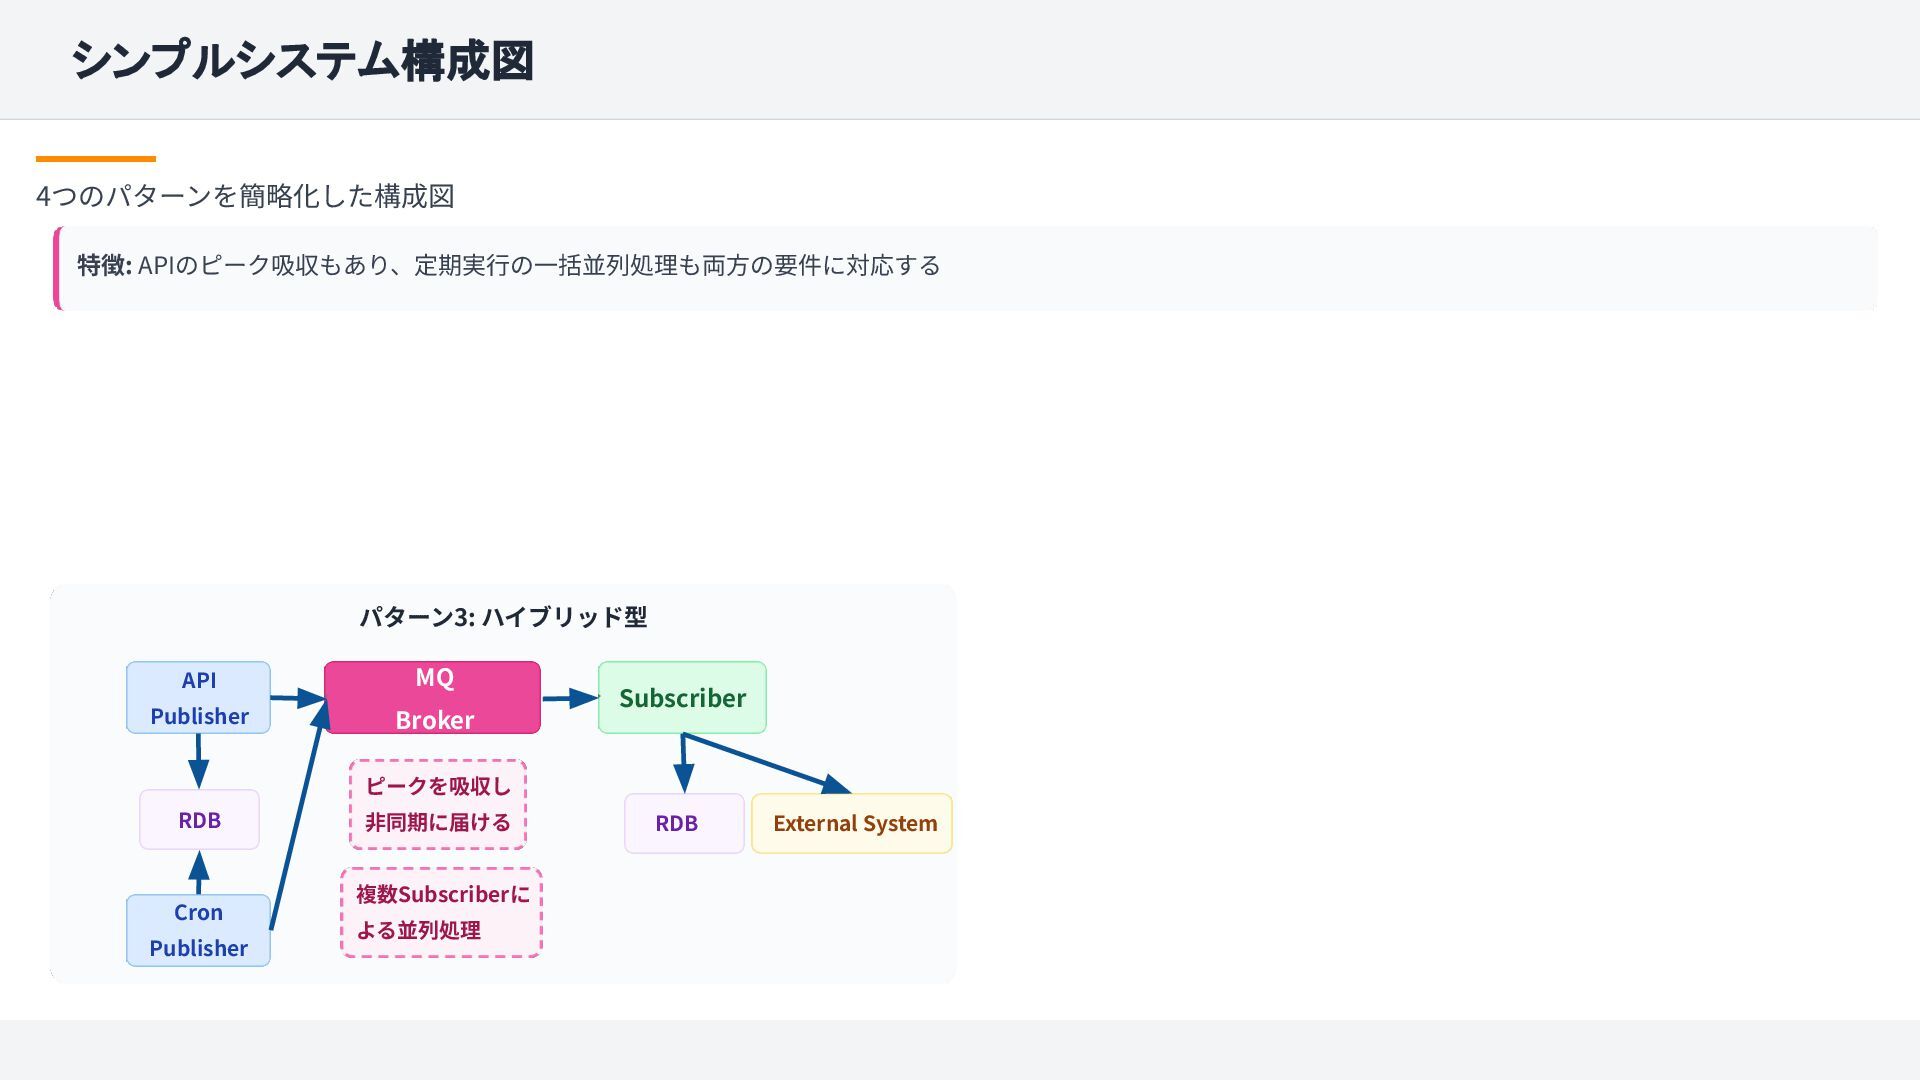Click arrow from Subscriber to External System
The height and width of the screenshot is (1080, 1920).
[765, 763]
